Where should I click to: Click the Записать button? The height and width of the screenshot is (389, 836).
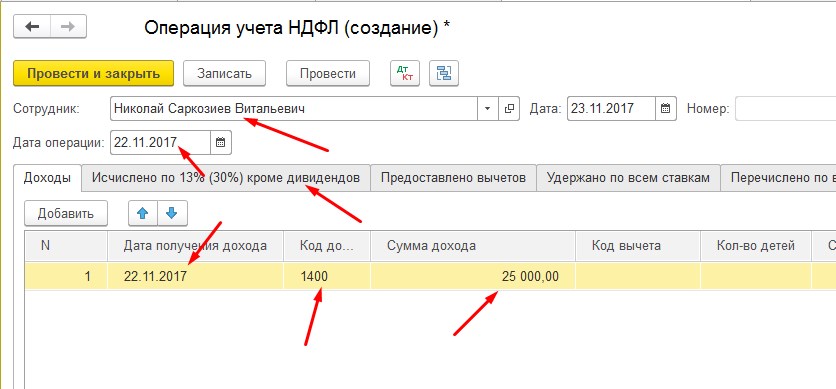coord(224,73)
